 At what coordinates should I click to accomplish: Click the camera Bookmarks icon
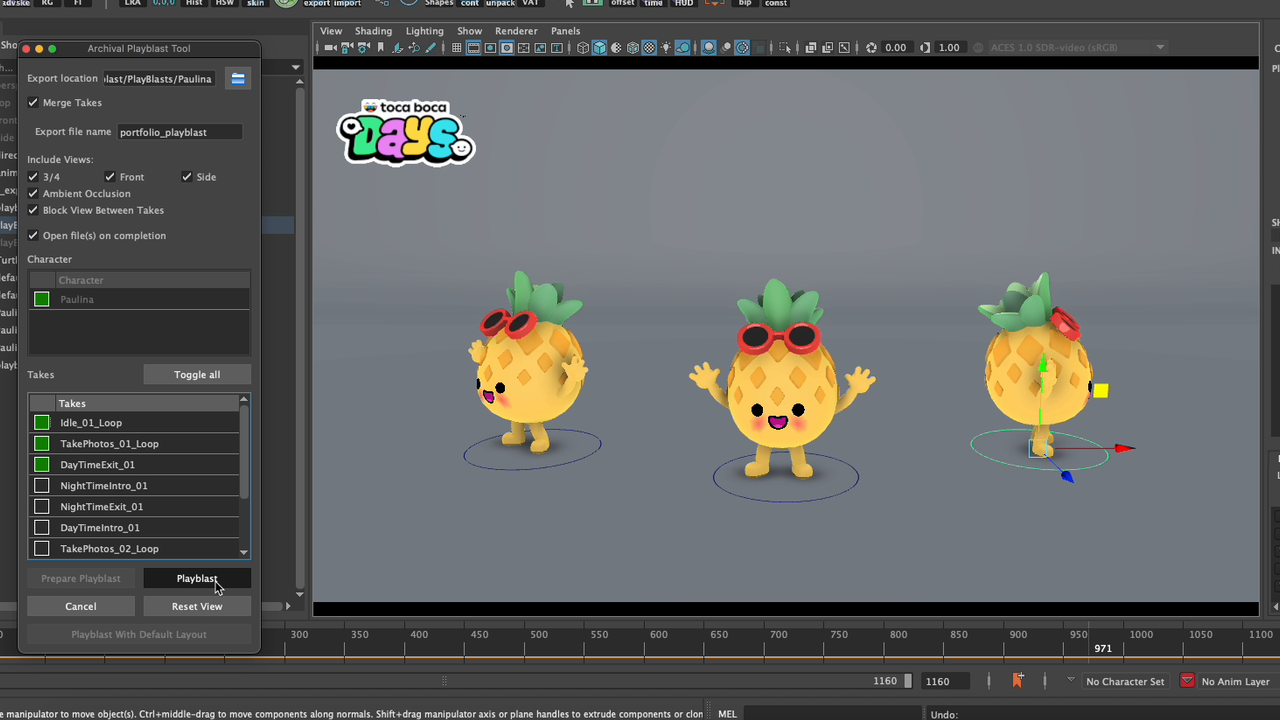(380, 47)
